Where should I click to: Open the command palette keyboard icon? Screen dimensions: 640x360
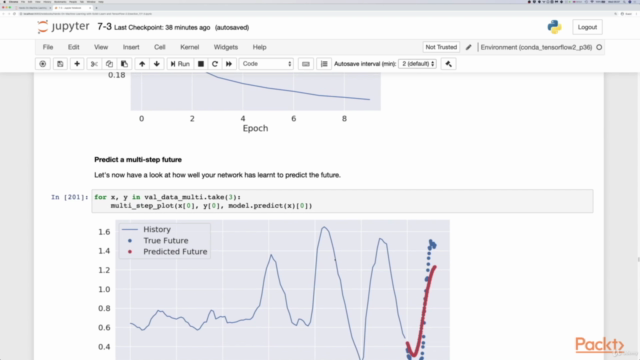[x=306, y=64]
